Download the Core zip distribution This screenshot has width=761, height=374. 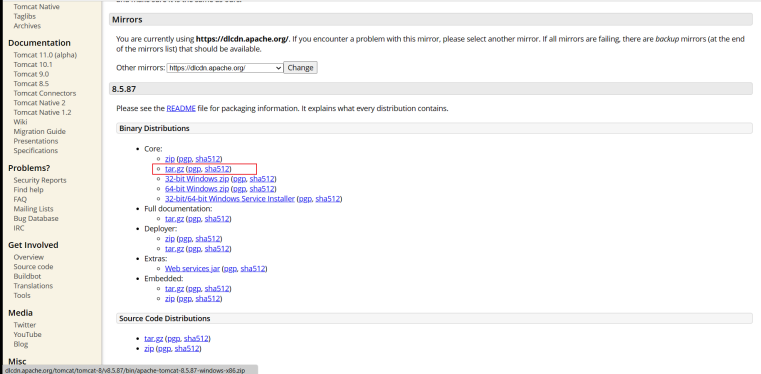170,159
